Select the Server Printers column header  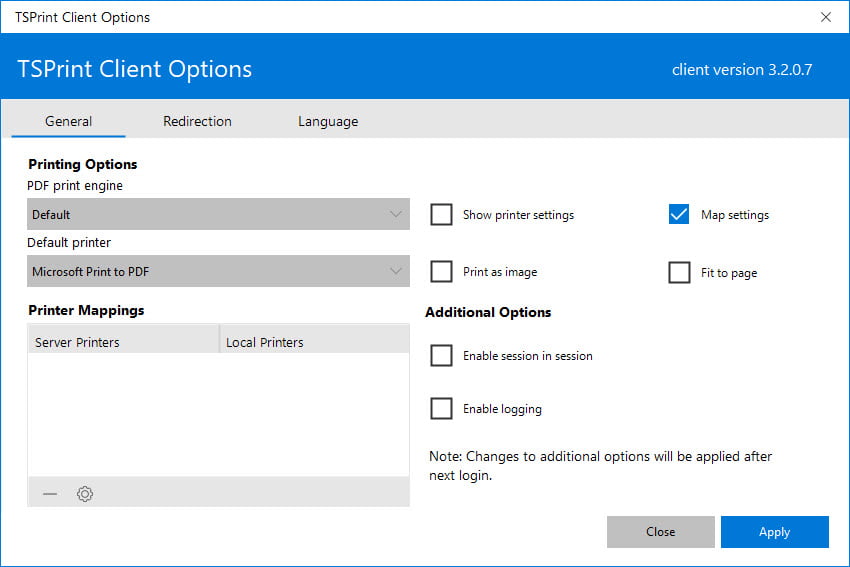click(x=124, y=339)
